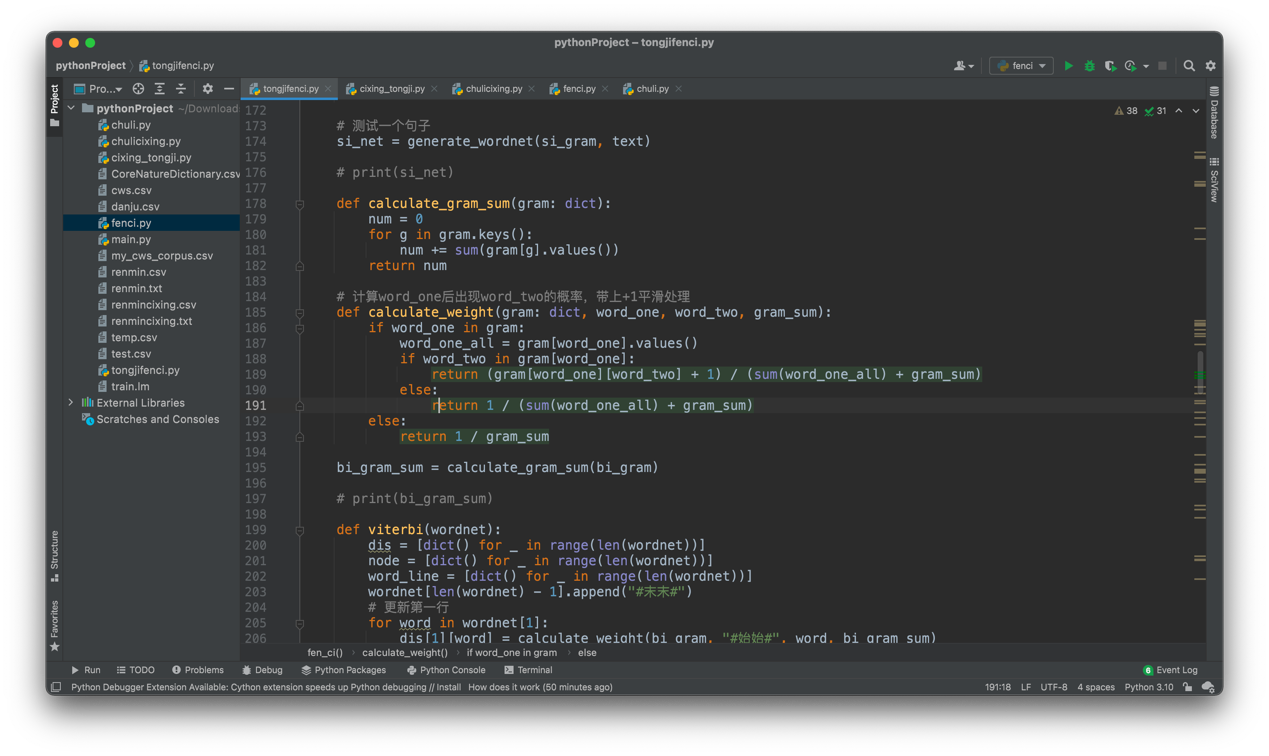Fold the for loop at line 205
This screenshot has width=1269, height=756.
pyautogui.click(x=299, y=623)
